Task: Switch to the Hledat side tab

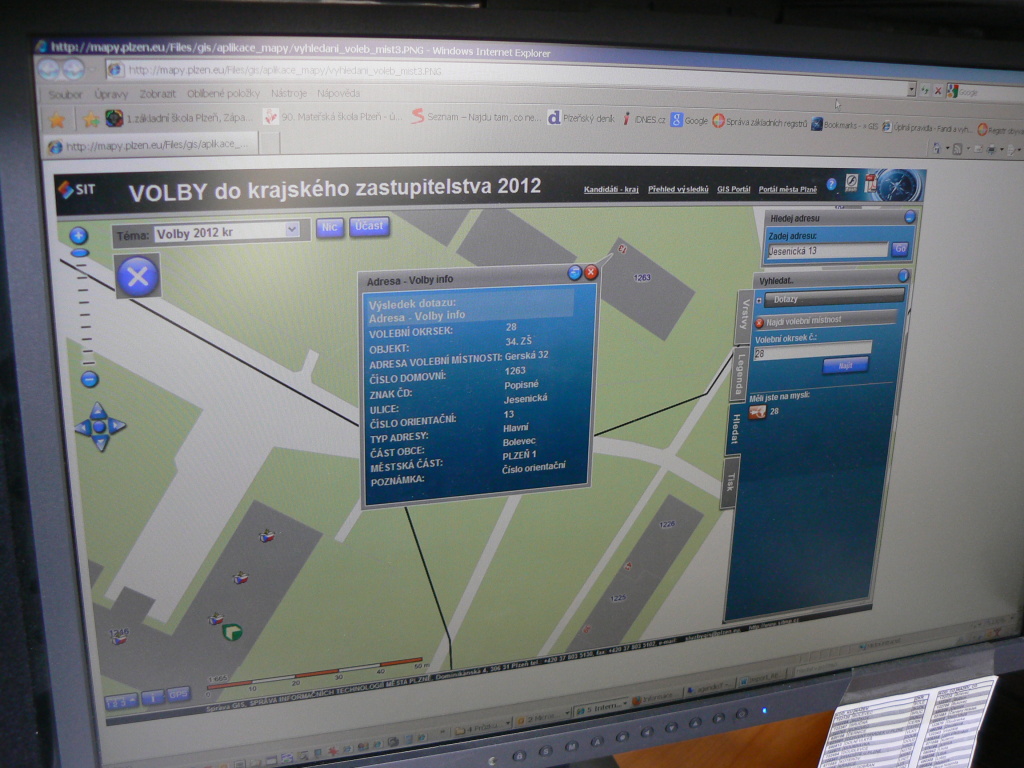Action: pos(734,429)
